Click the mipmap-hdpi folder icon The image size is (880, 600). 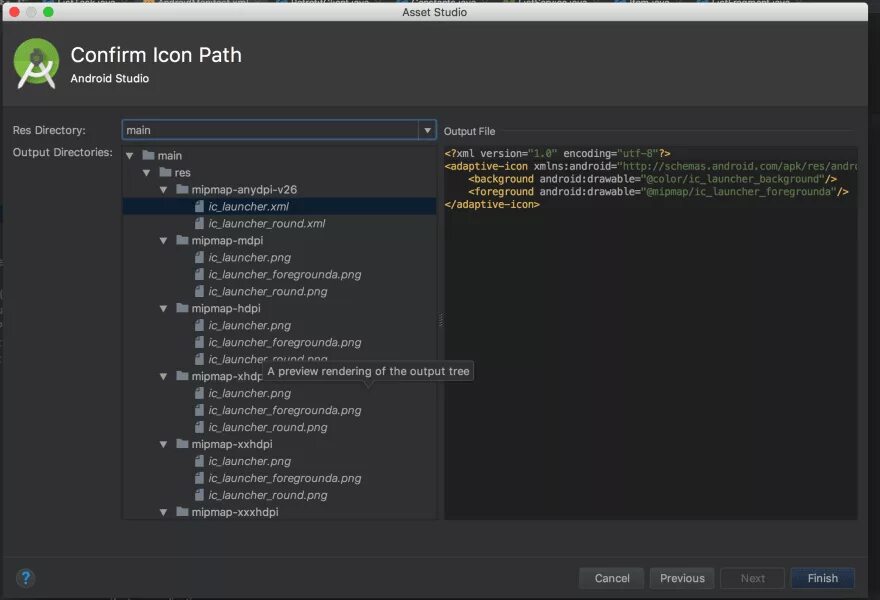coord(182,308)
